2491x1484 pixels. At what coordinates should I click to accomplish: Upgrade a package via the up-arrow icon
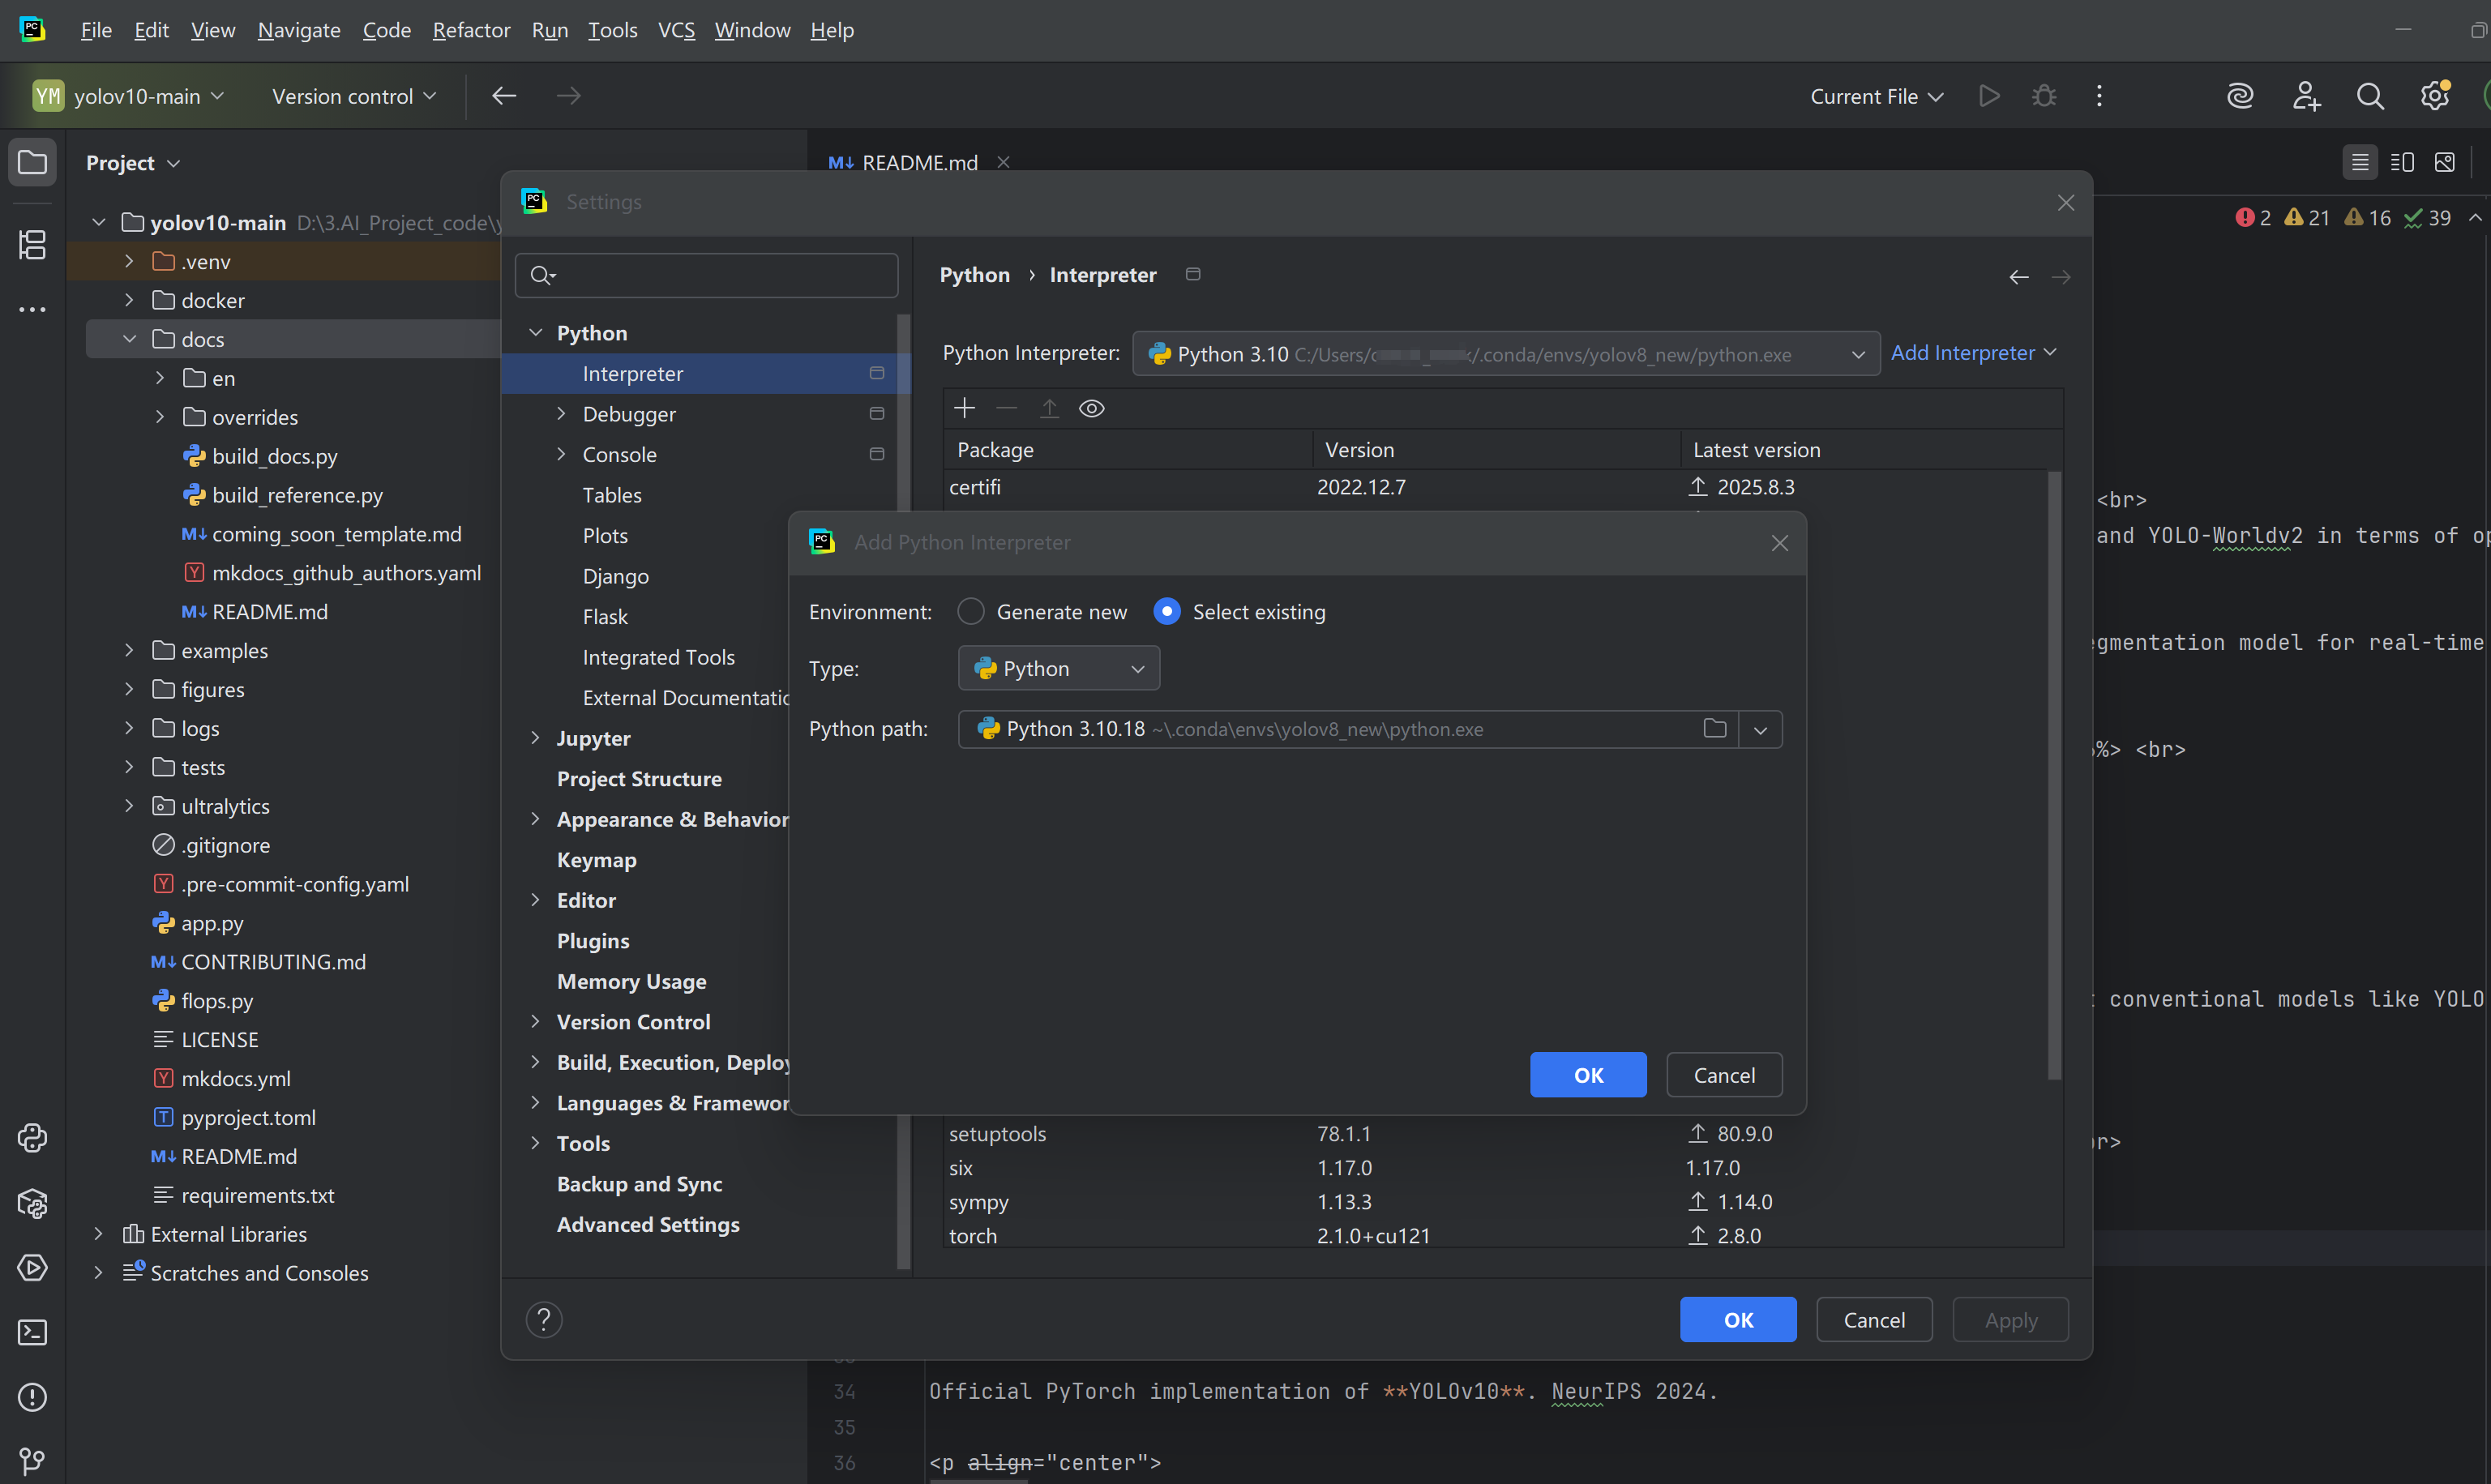coord(1049,407)
